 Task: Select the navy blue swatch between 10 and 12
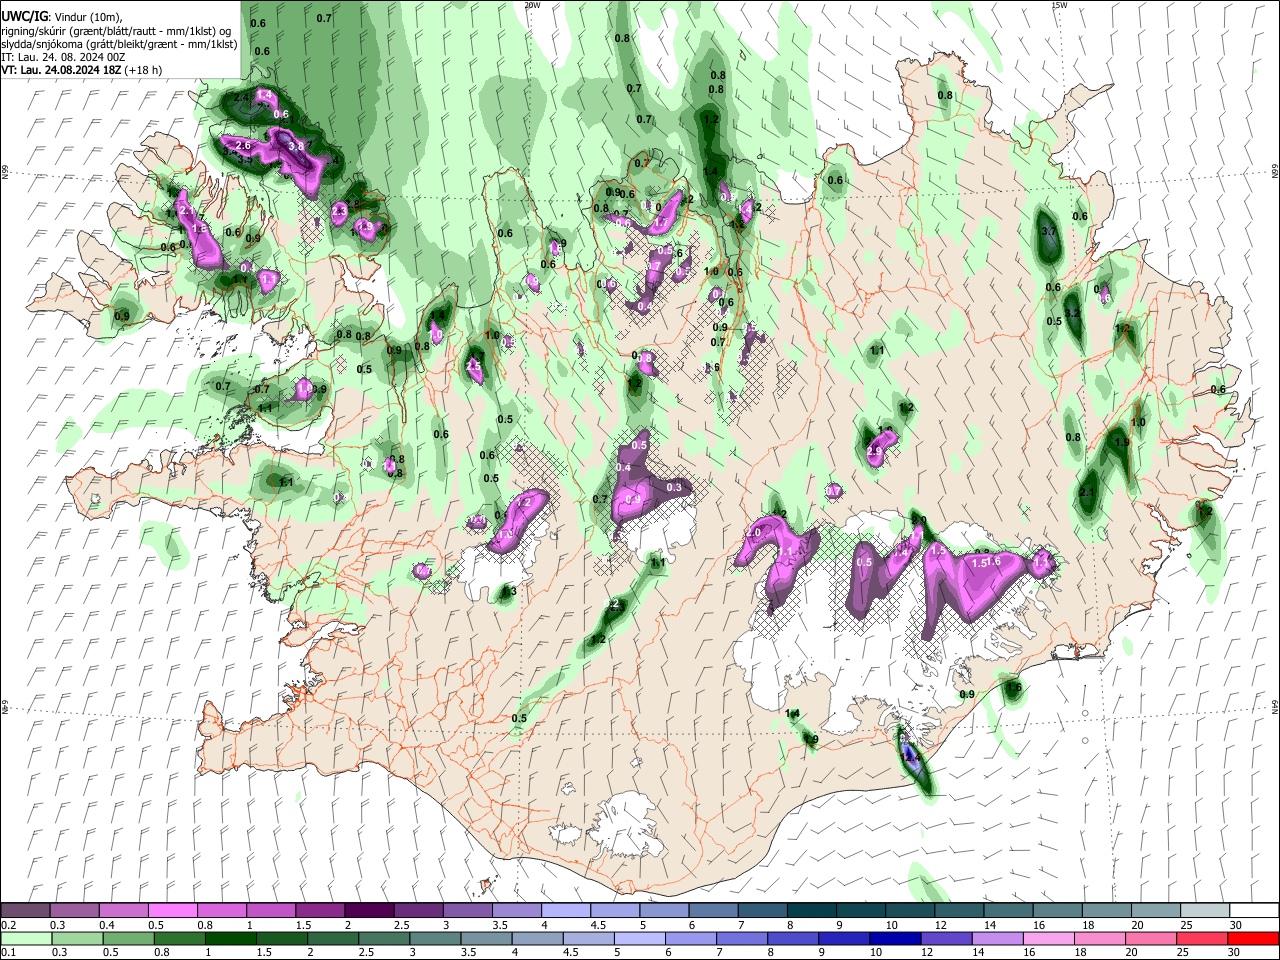pos(893,938)
